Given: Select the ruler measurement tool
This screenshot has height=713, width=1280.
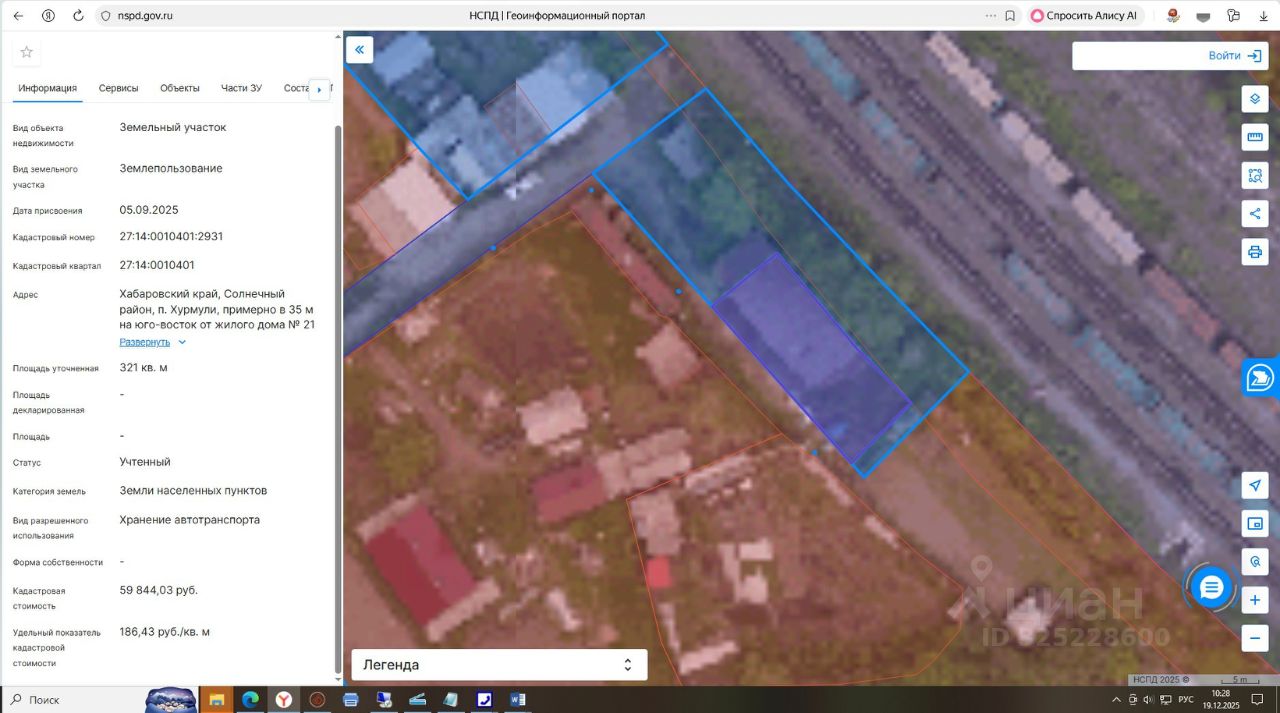Looking at the screenshot, I should (1255, 137).
